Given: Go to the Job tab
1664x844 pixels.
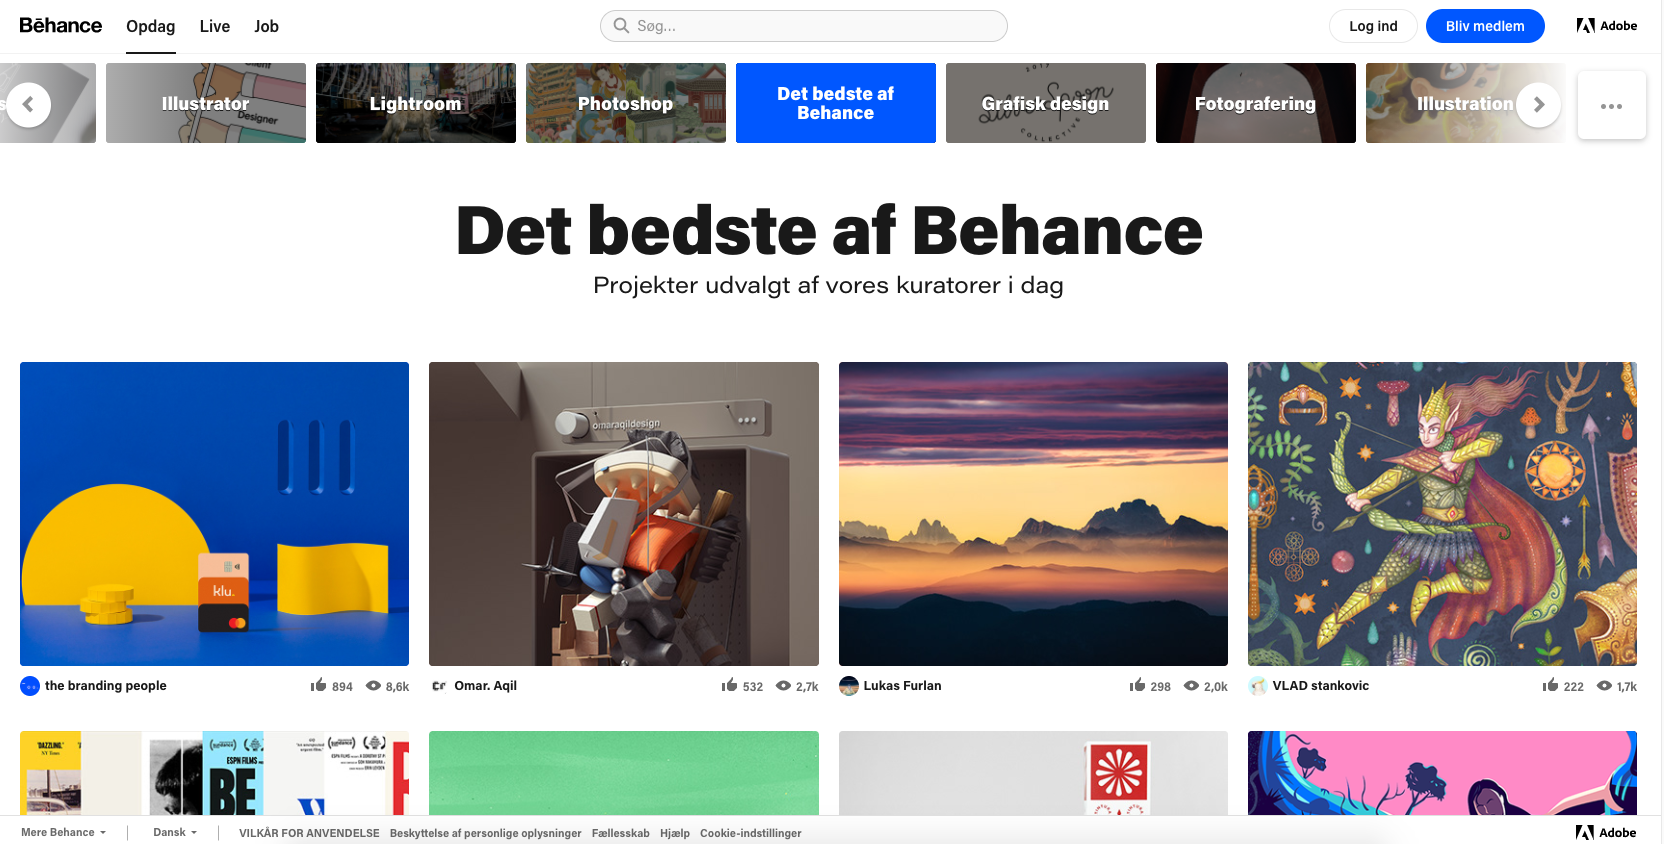Looking at the screenshot, I should tap(266, 26).
